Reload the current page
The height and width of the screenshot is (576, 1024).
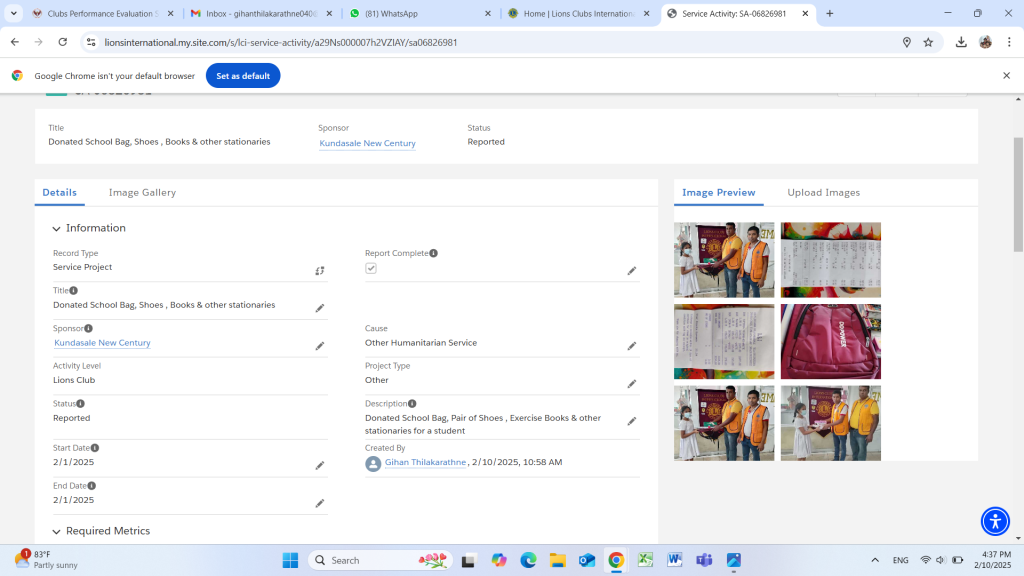63,42
